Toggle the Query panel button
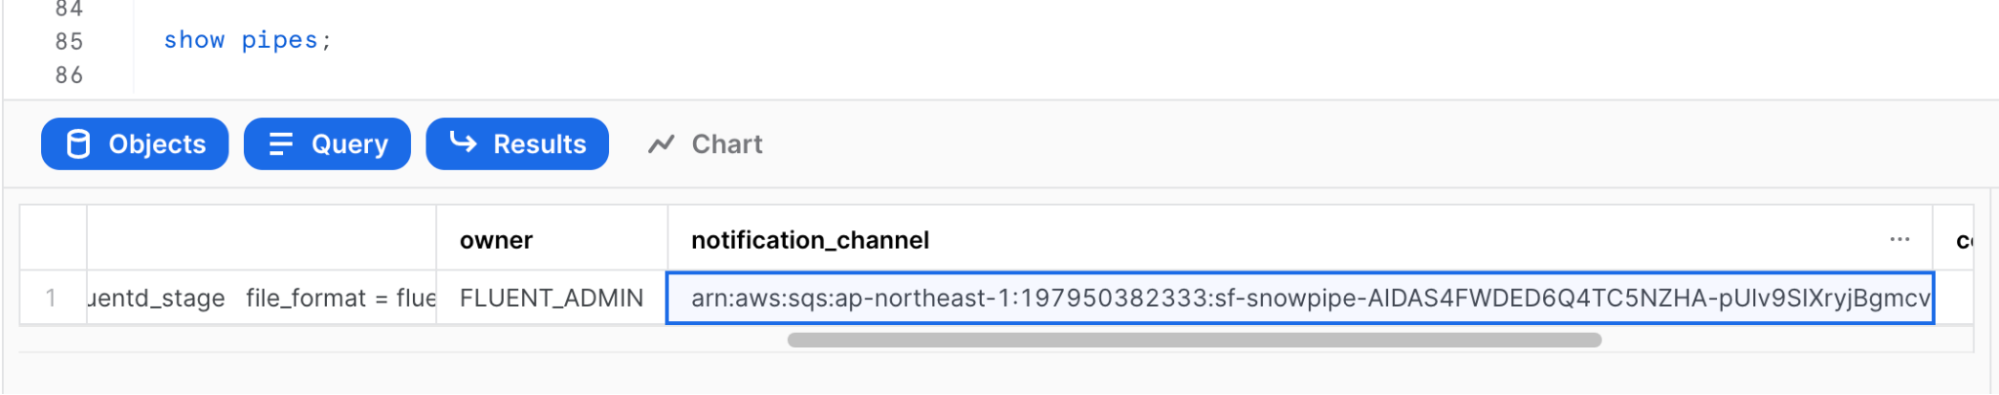The height and width of the screenshot is (395, 1999). tap(327, 144)
